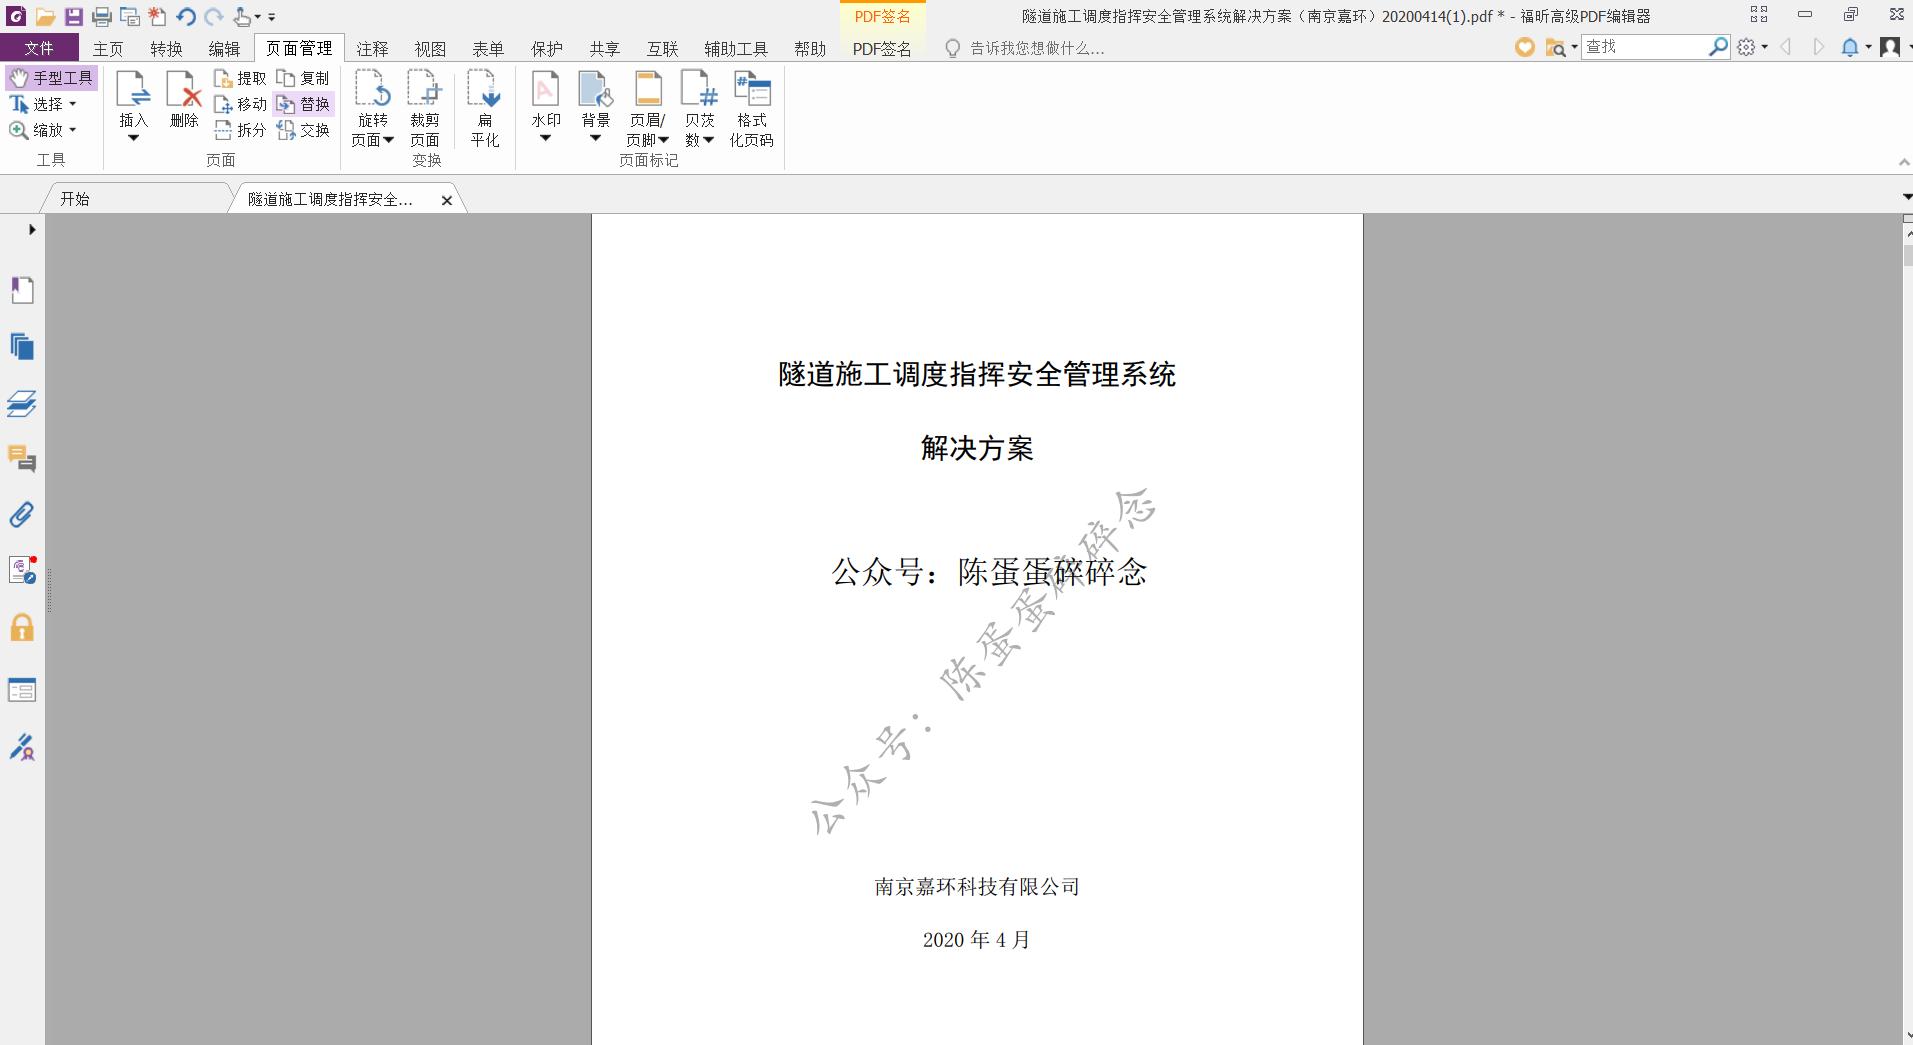This screenshot has width=1913, height=1045.
Task: Open the attachments panel in the sidebar
Action: 22,514
